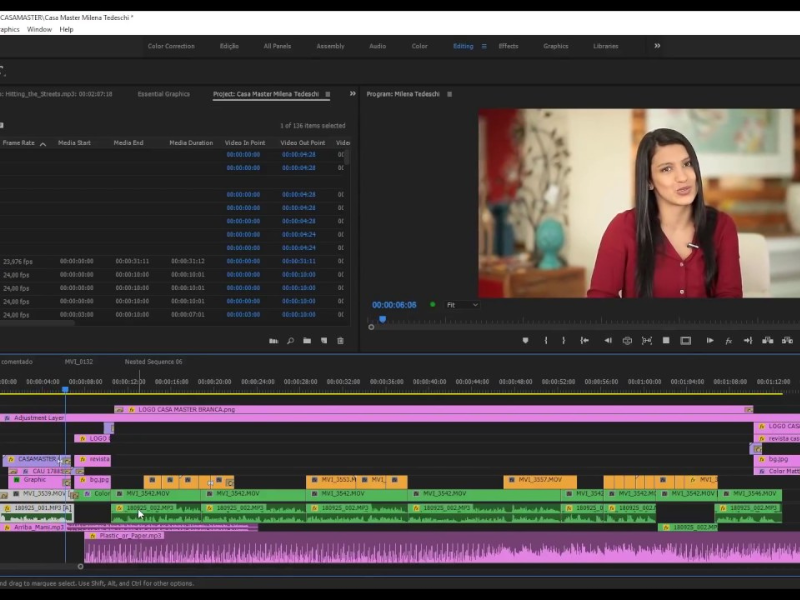This screenshot has height=600, width=800.
Task: Create a new bin with the folder icon
Action: [x=307, y=341]
